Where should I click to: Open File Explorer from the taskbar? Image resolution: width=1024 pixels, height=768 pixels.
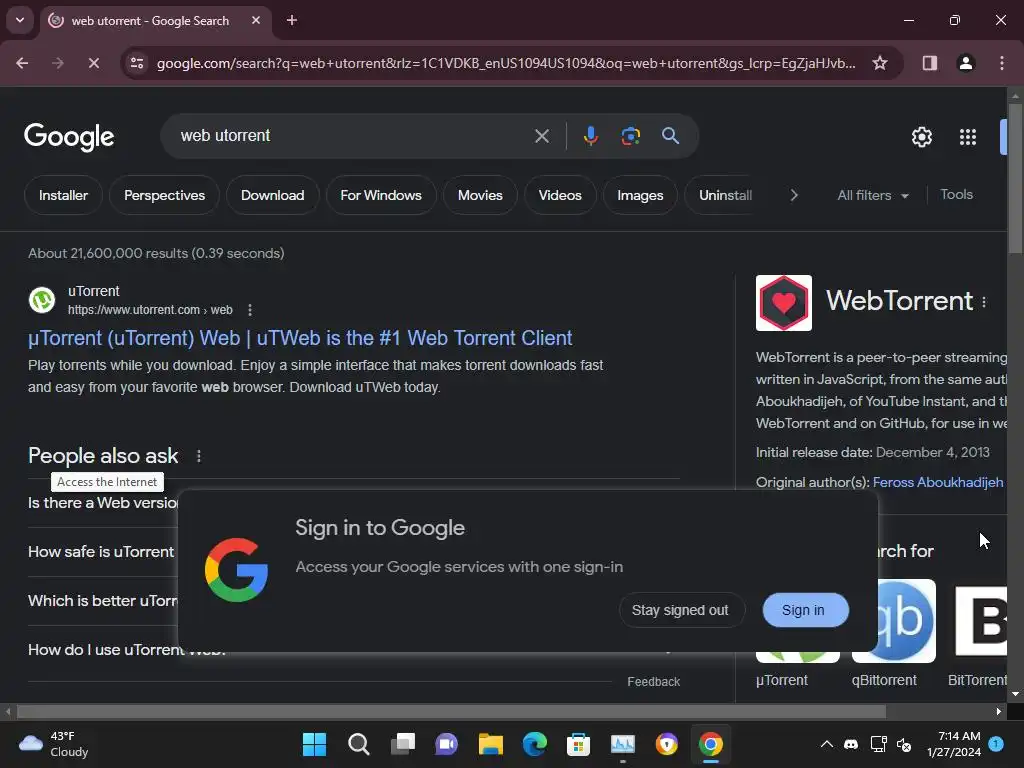pyautogui.click(x=490, y=744)
